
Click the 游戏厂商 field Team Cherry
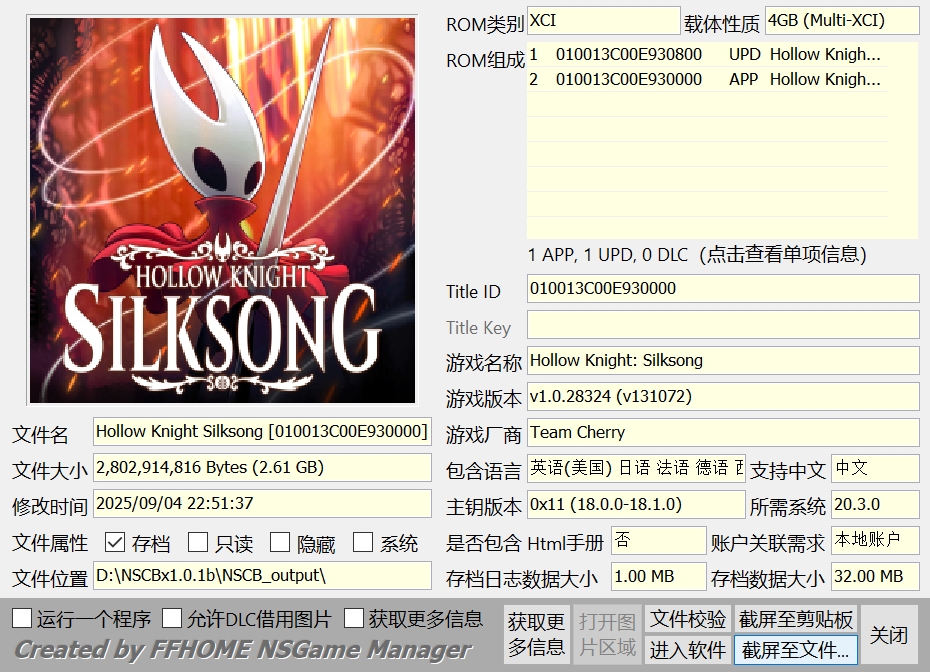pos(723,432)
